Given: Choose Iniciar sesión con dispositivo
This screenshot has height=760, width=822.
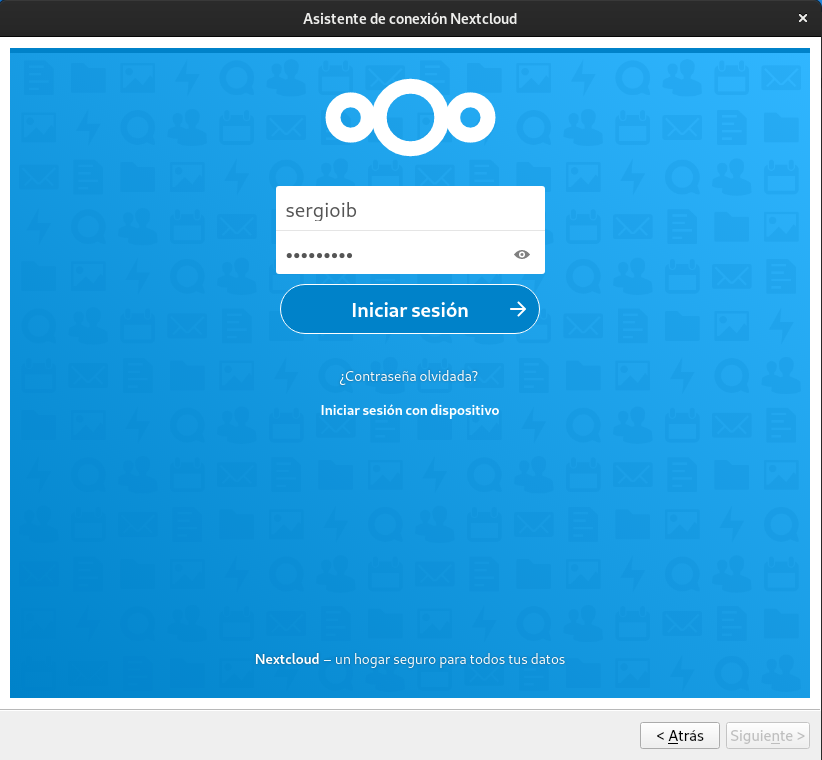Looking at the screenshot, I should coord(409,410).
